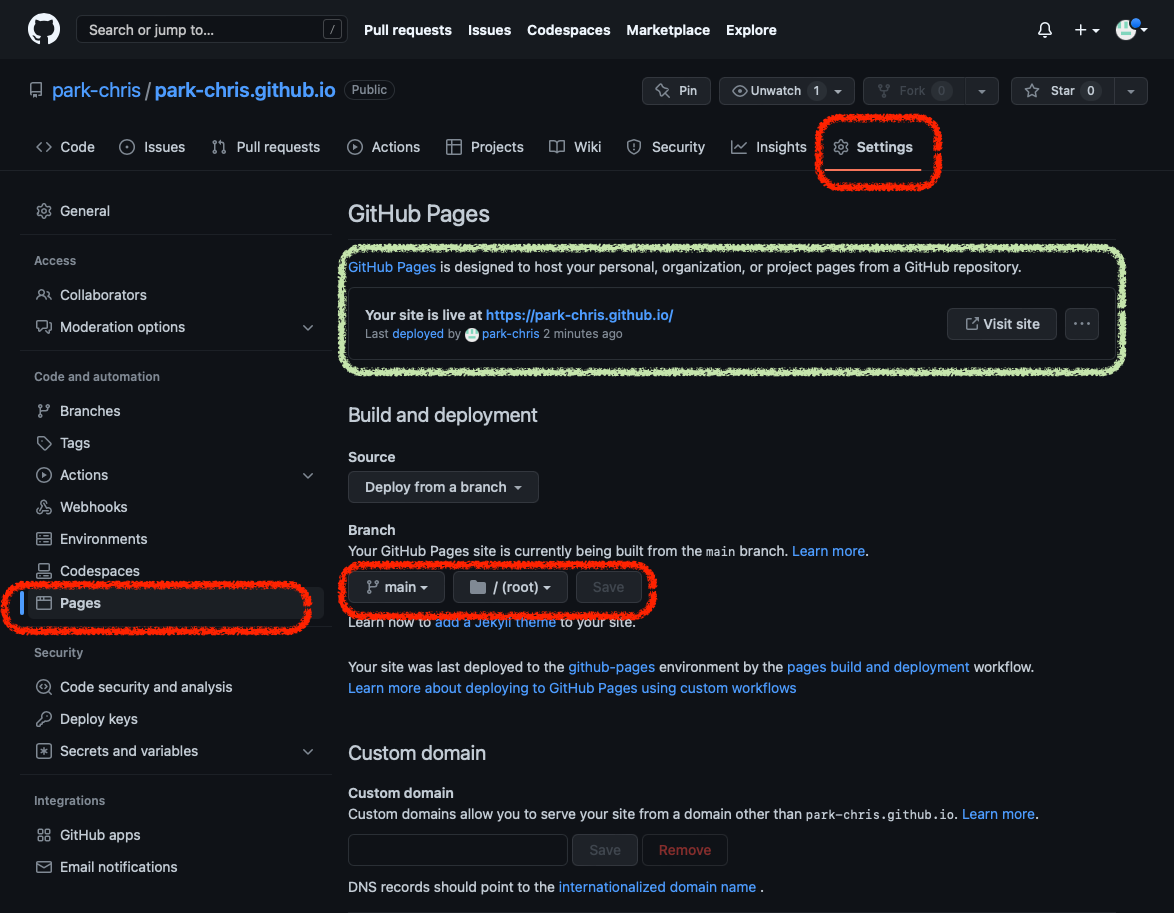Screen dimensions: 1174x913
Task: Open the github-pages environment link
Action: tap(611, 667)
